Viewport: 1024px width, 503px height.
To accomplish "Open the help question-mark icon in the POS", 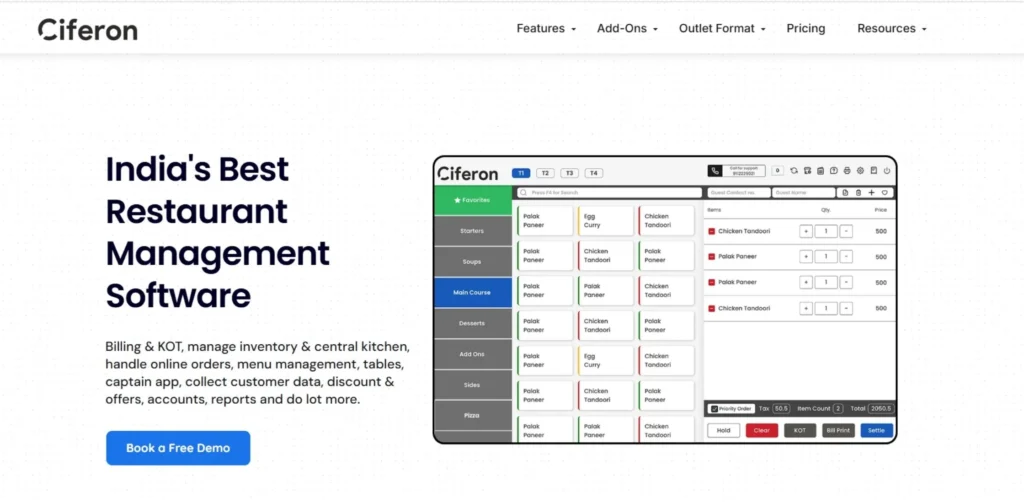I will (834, 171).
